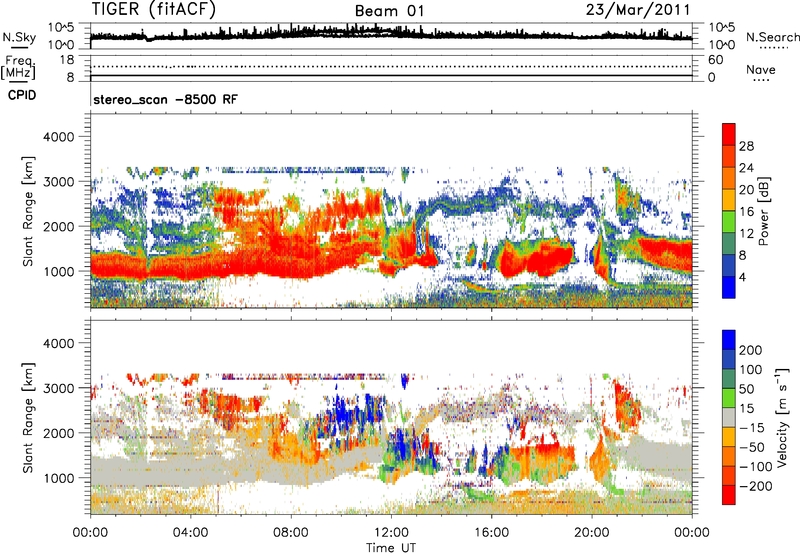Click the CPID label
This screenshot has width=800, height=554.
pos(22,95)
